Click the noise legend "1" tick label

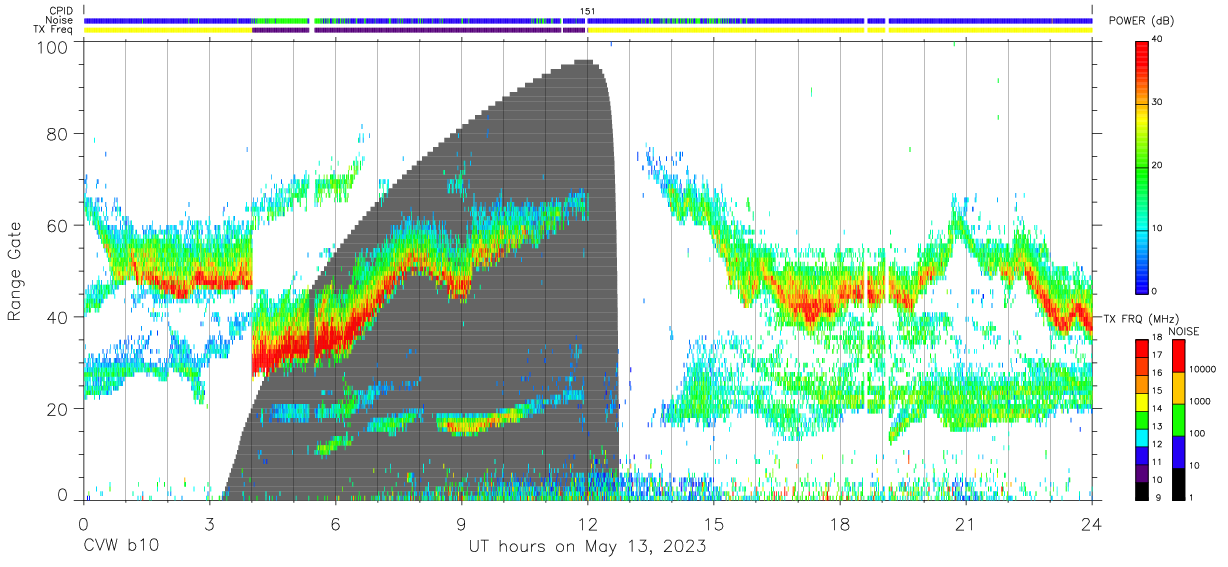(x=1191, y=496)
